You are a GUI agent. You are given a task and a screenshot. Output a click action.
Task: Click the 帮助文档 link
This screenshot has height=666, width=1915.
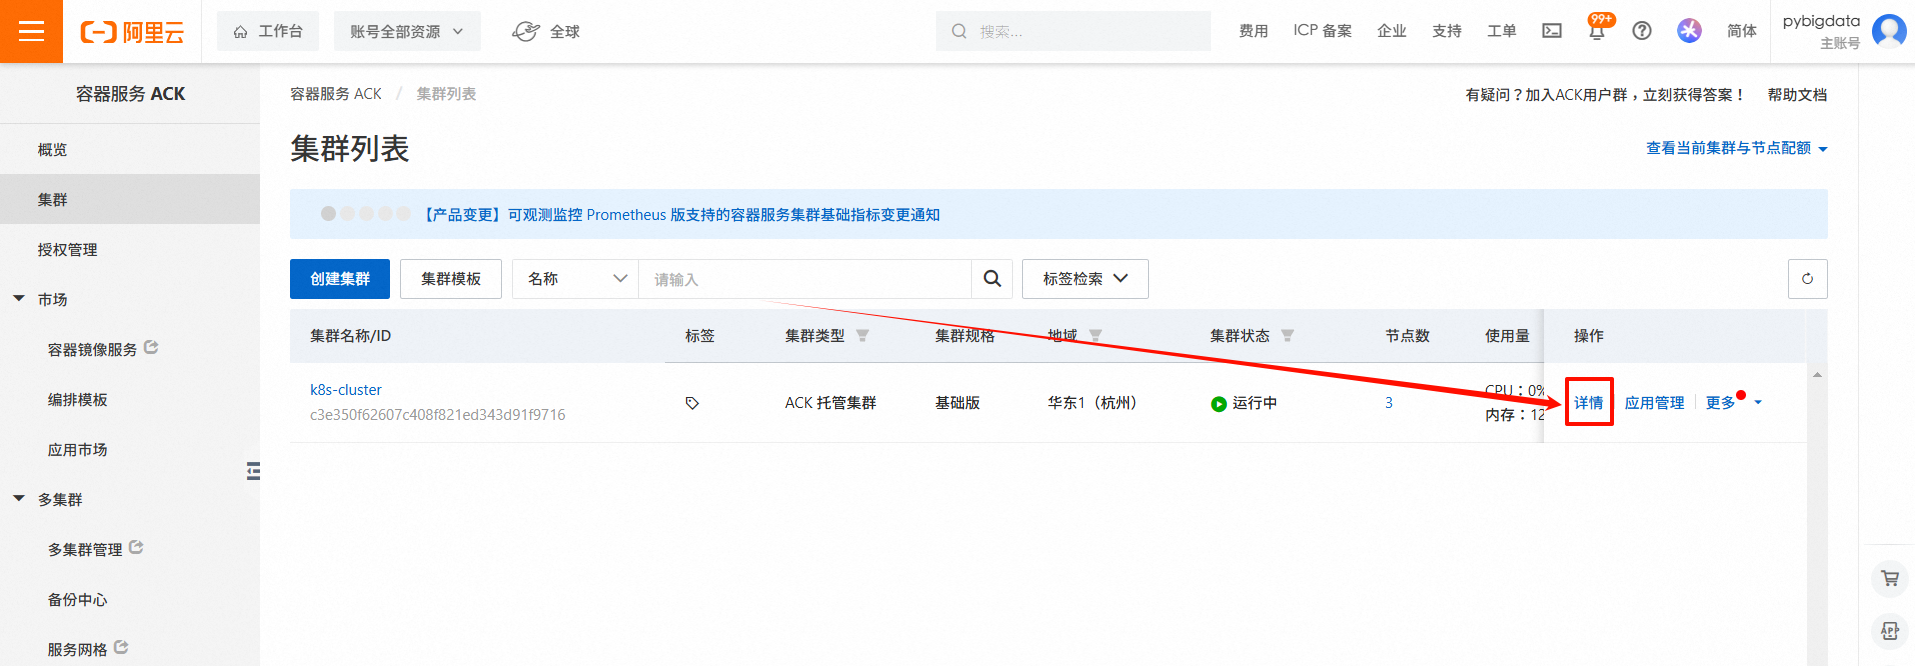(1797, 95)
